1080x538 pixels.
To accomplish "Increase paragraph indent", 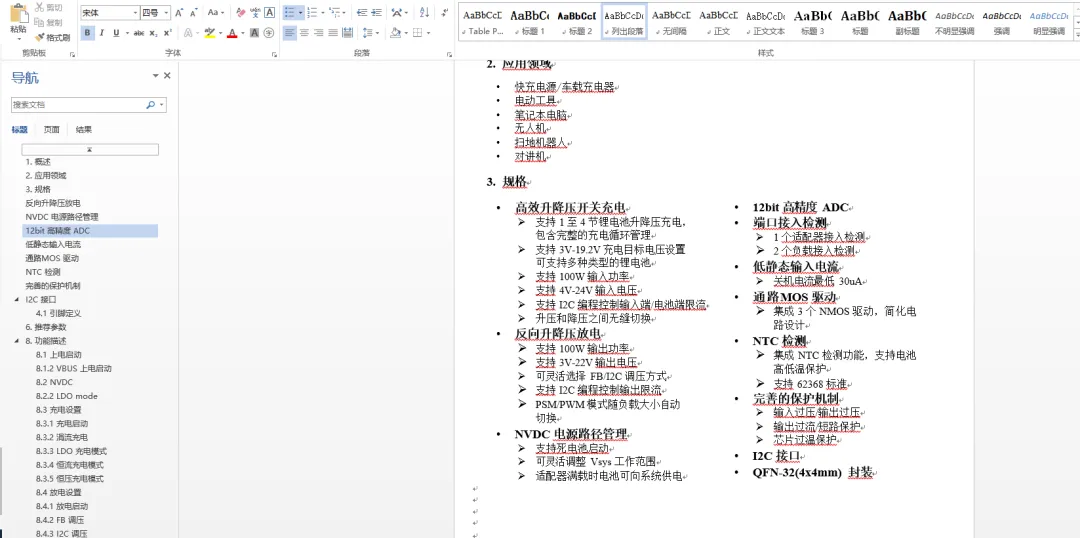I will click(377, 12).
